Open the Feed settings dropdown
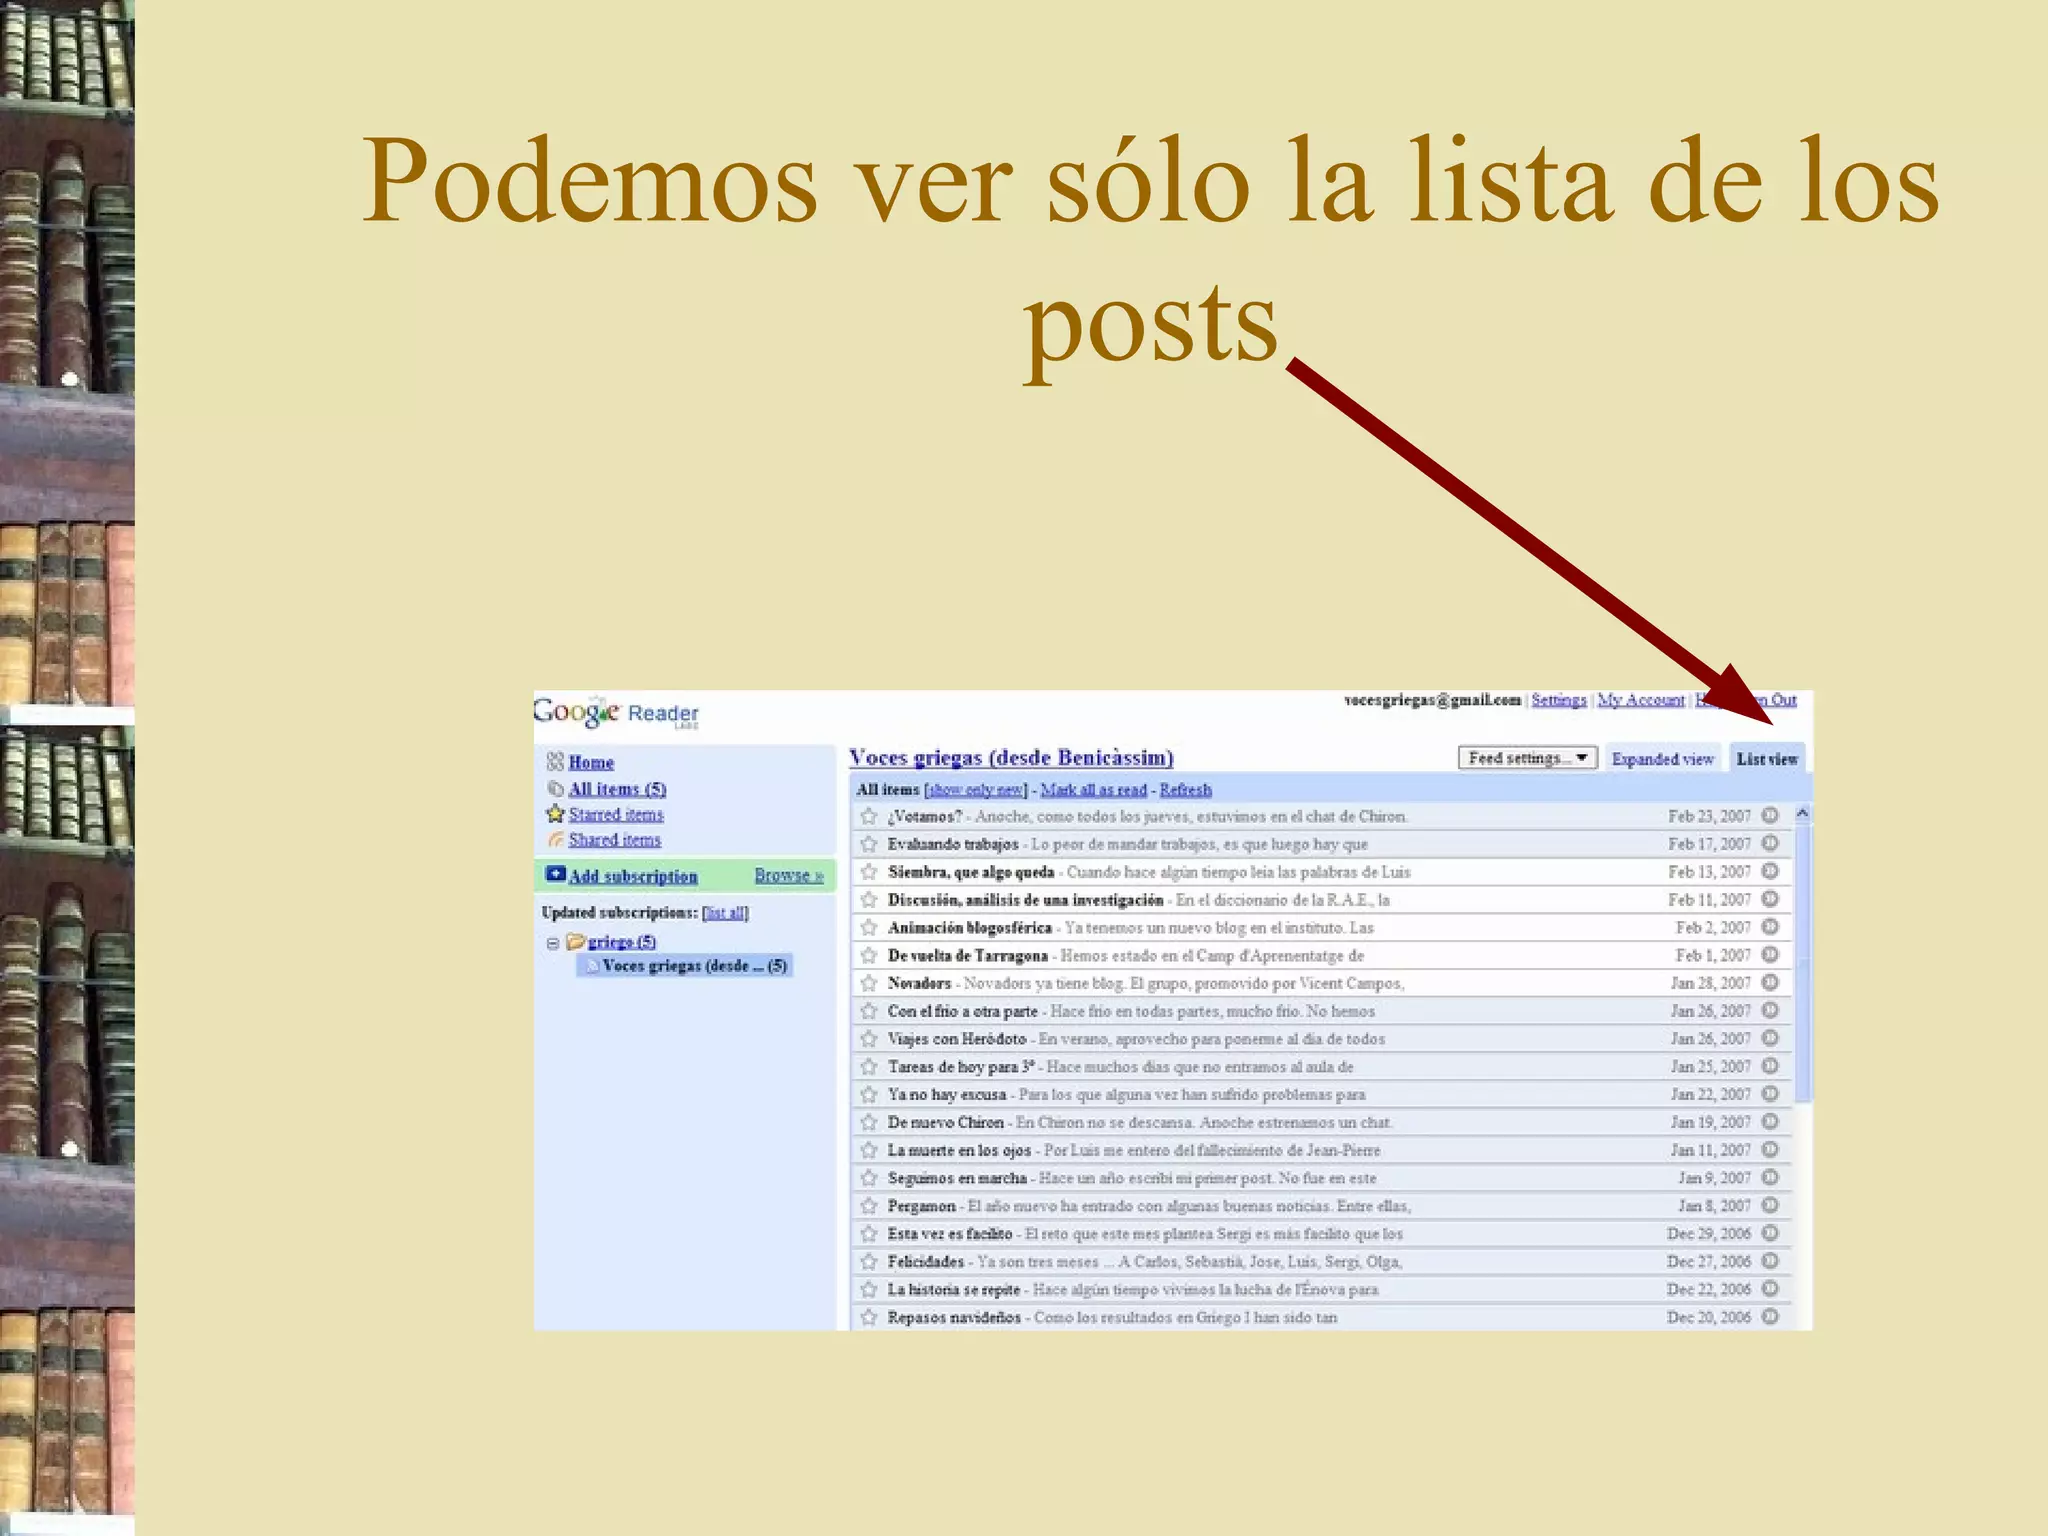This screenshot has height=1536, width=2048. 1528,758
